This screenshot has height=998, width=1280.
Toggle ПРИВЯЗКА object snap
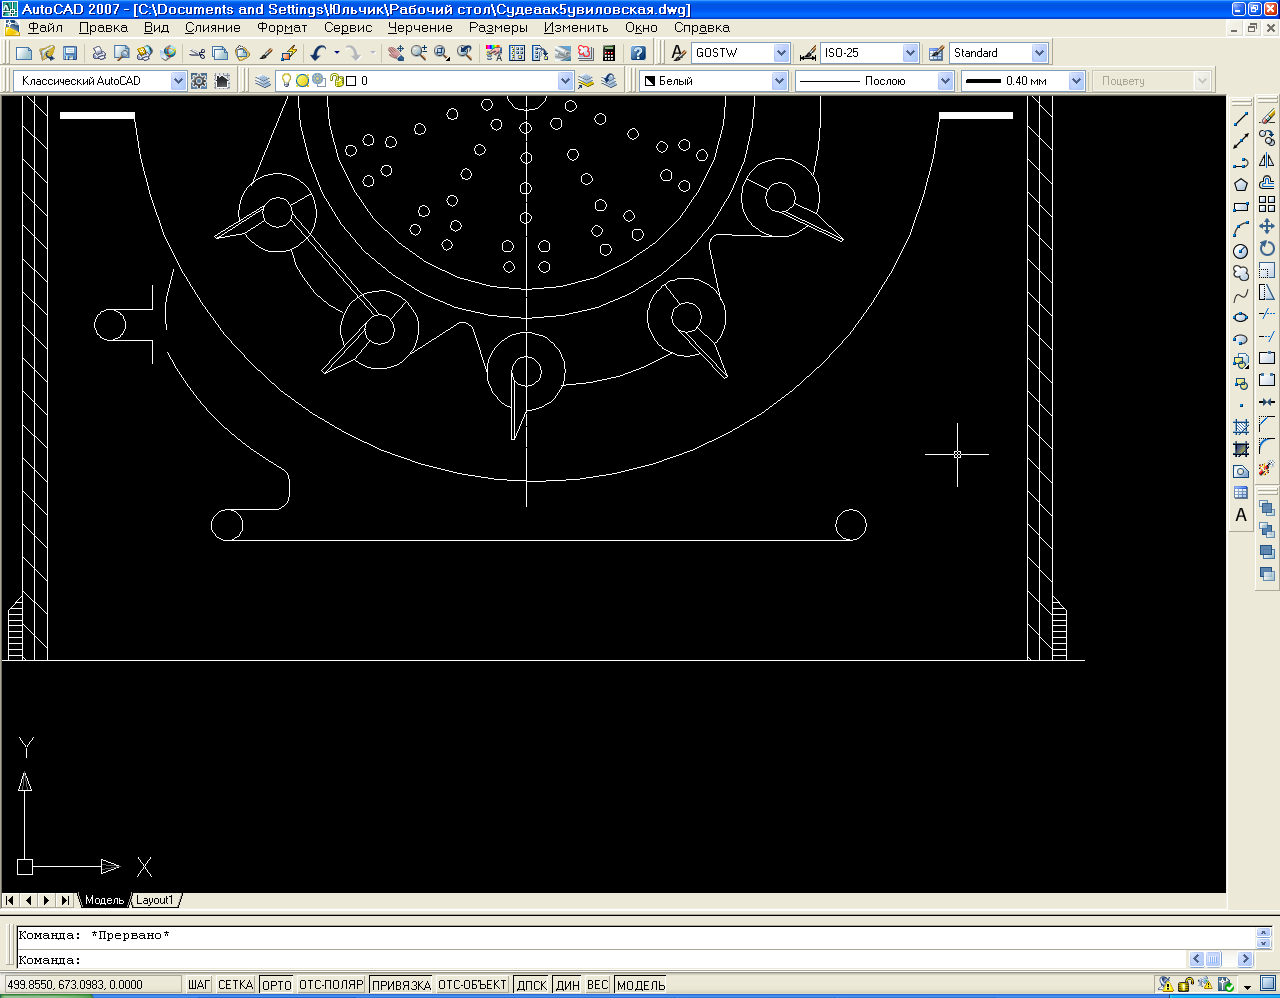tap(401, 985)
